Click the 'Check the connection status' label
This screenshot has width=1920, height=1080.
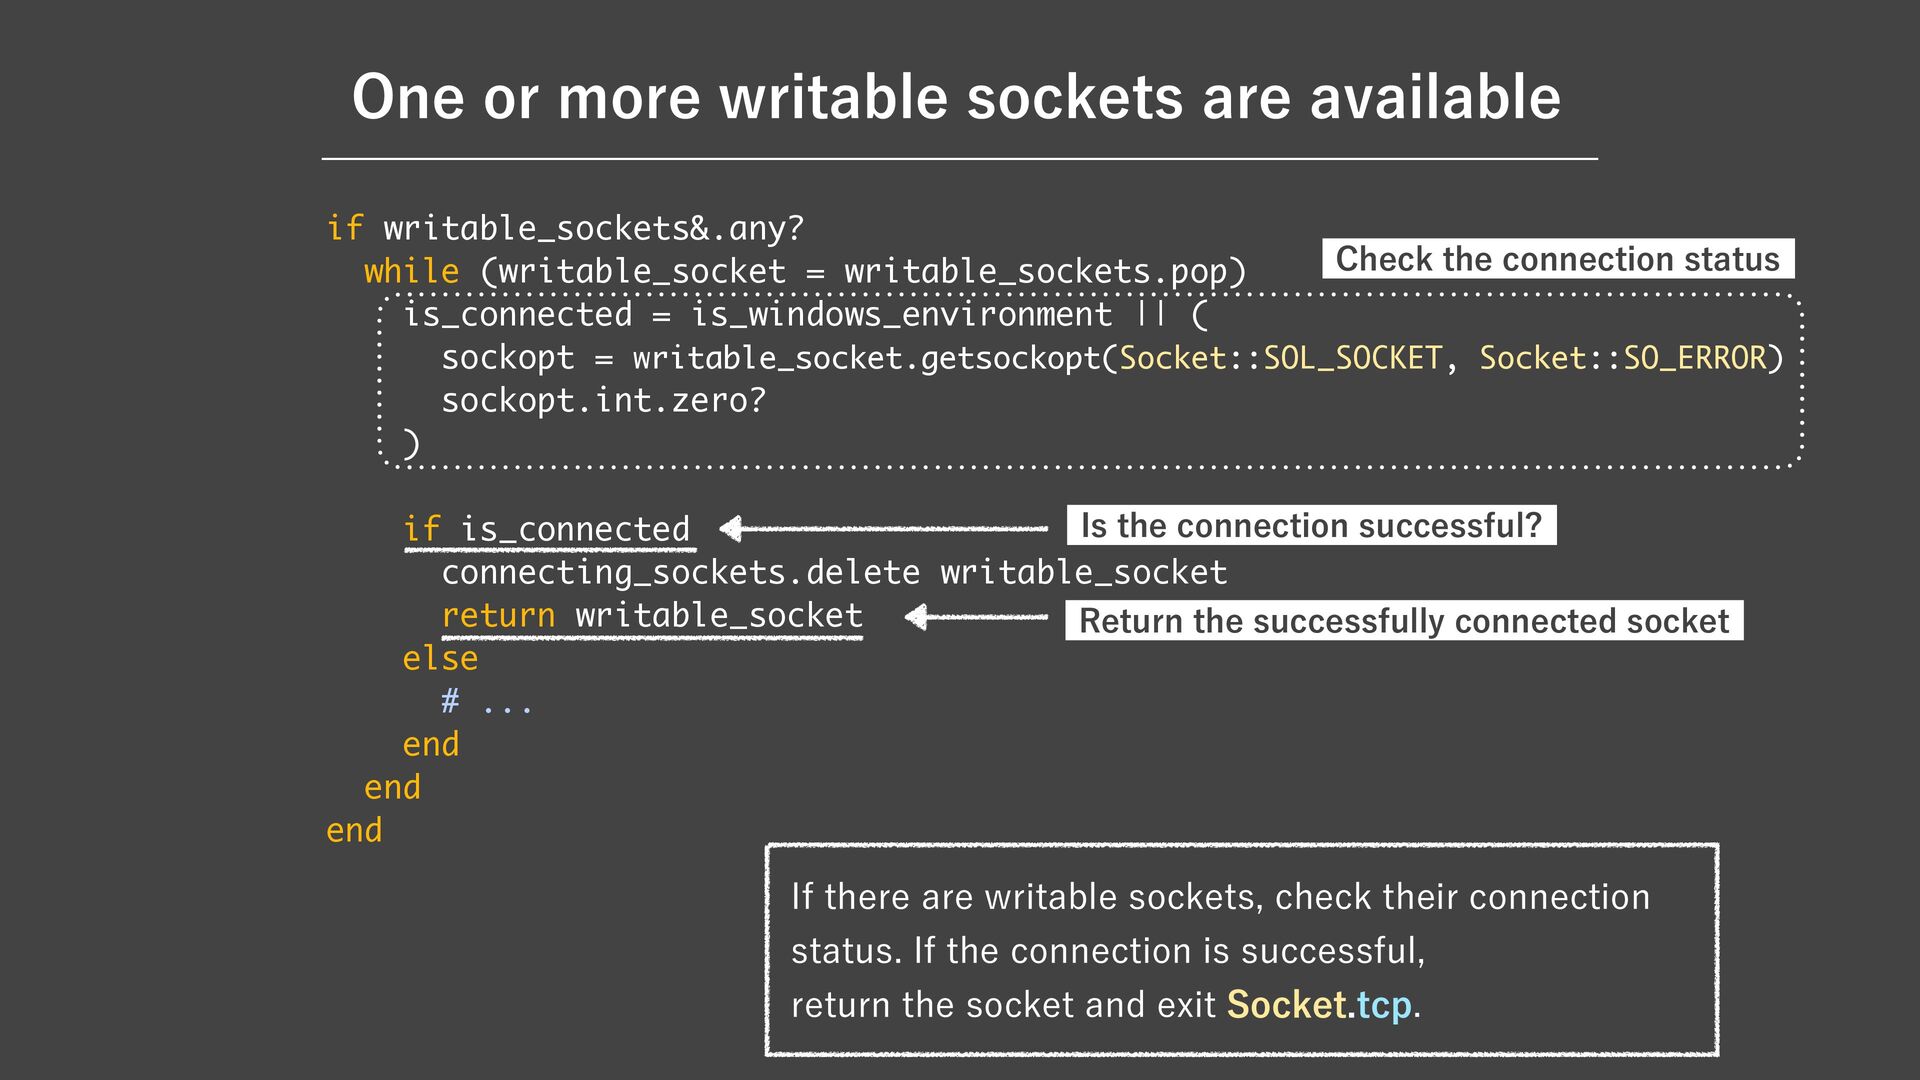(x=1557, y=259)
